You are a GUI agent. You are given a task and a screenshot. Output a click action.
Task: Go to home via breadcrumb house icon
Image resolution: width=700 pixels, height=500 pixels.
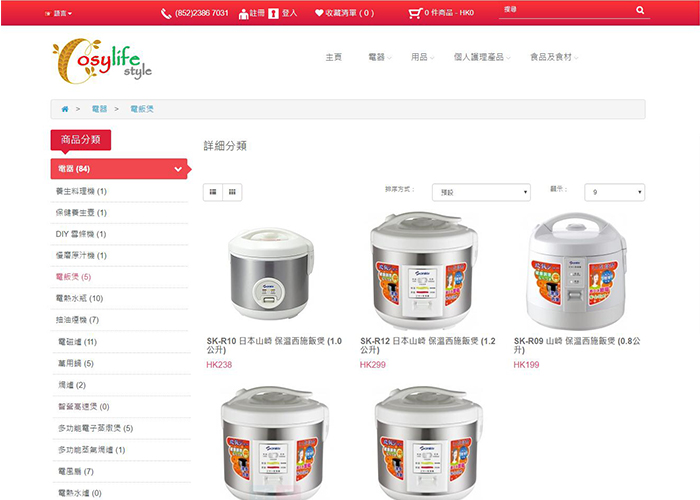coord(65,109)
